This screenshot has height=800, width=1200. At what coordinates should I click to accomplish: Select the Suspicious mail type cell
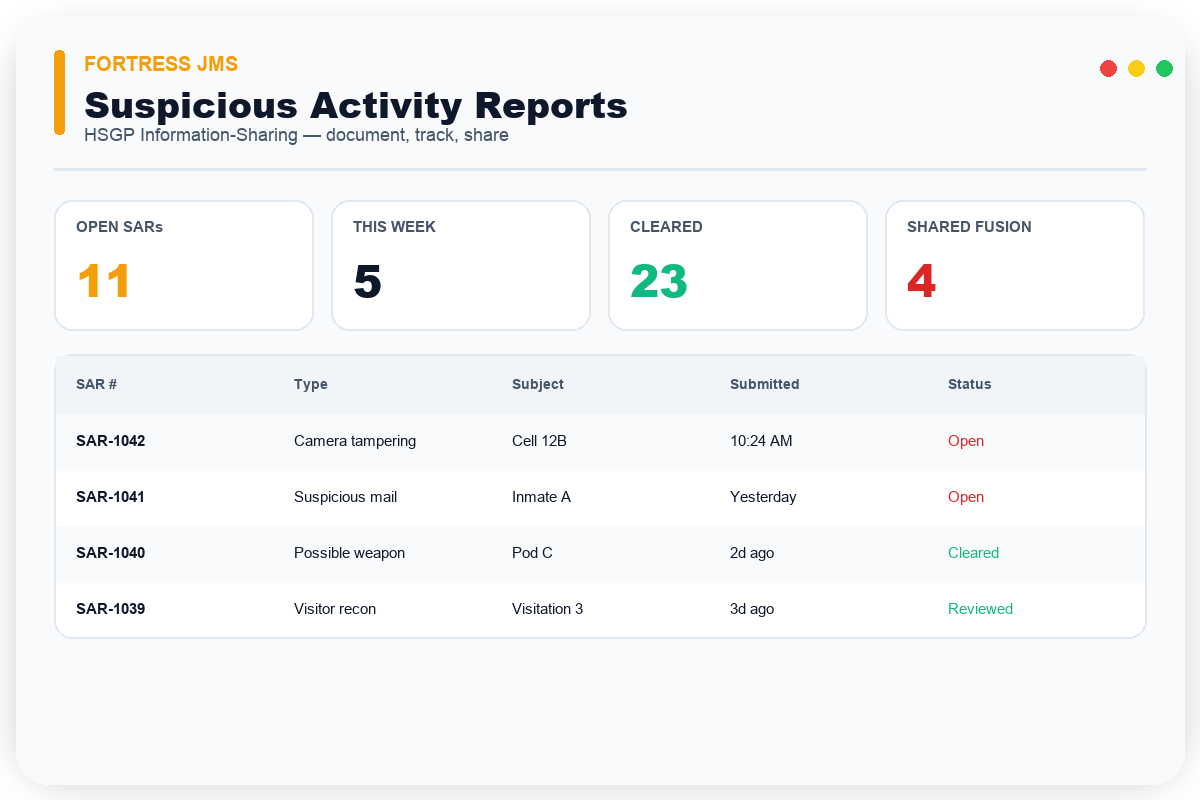pyautogui.click(x=346, y=497)
